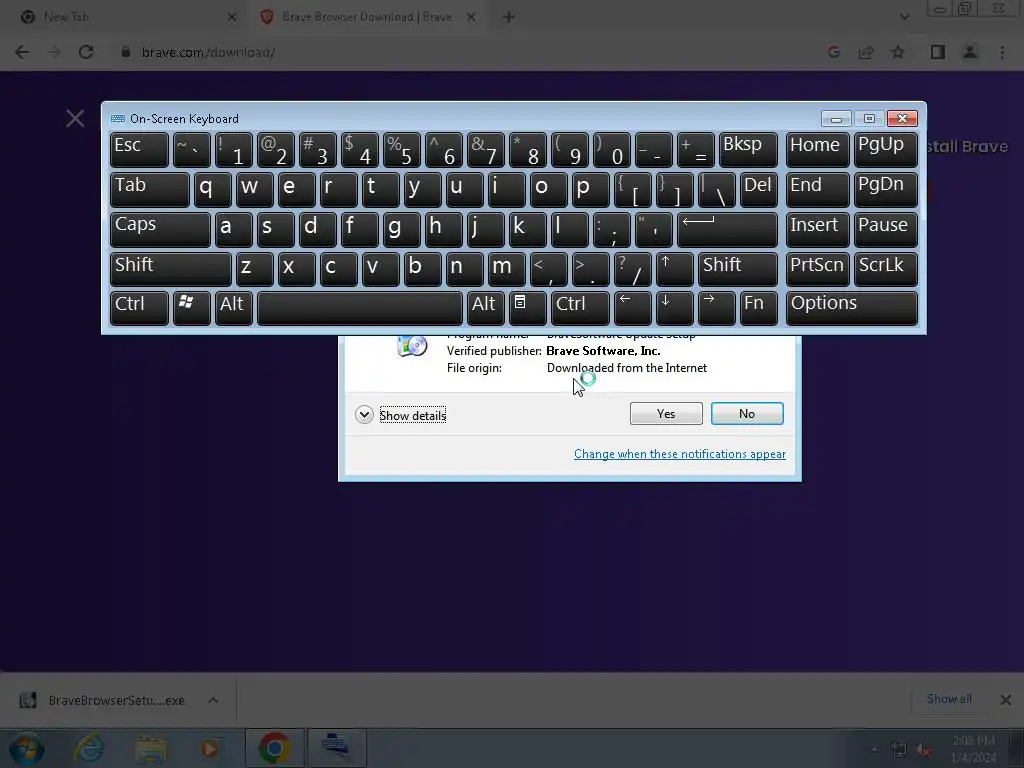The height and width of the screenshot is (768, 1024).
Task: Click the share page icon
Action: (866, 52)
